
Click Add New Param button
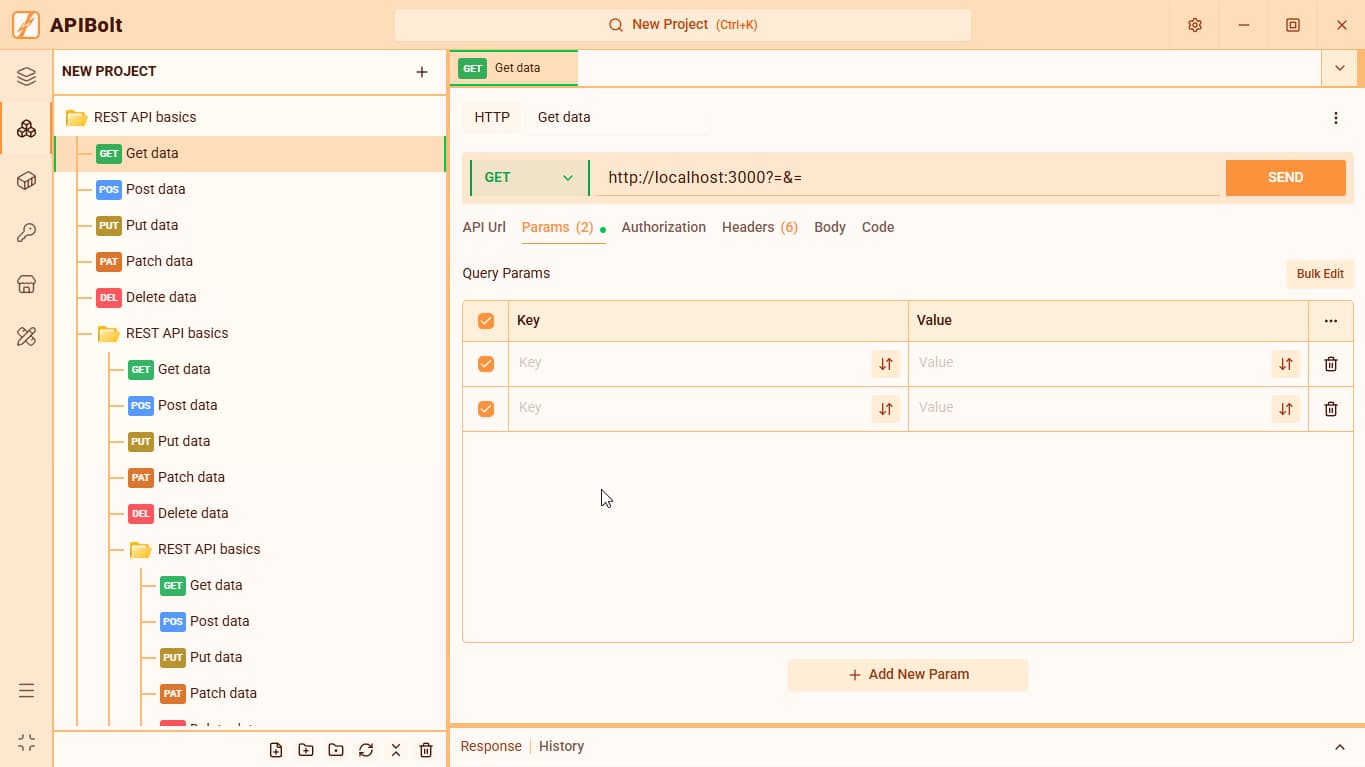point(908,675)
